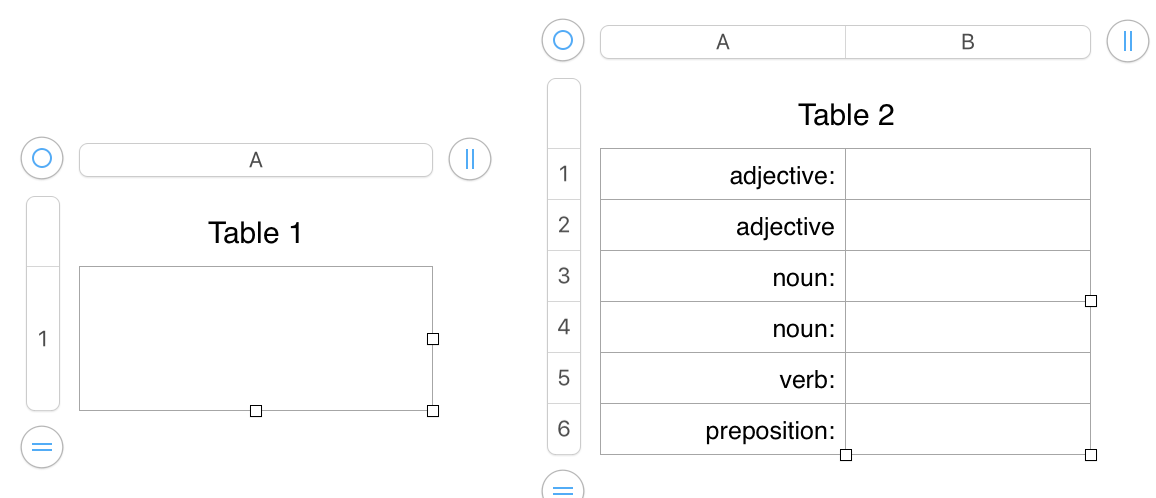Select row 1 header of Table 1
The image size is (1156, 498).
point(43,339)
